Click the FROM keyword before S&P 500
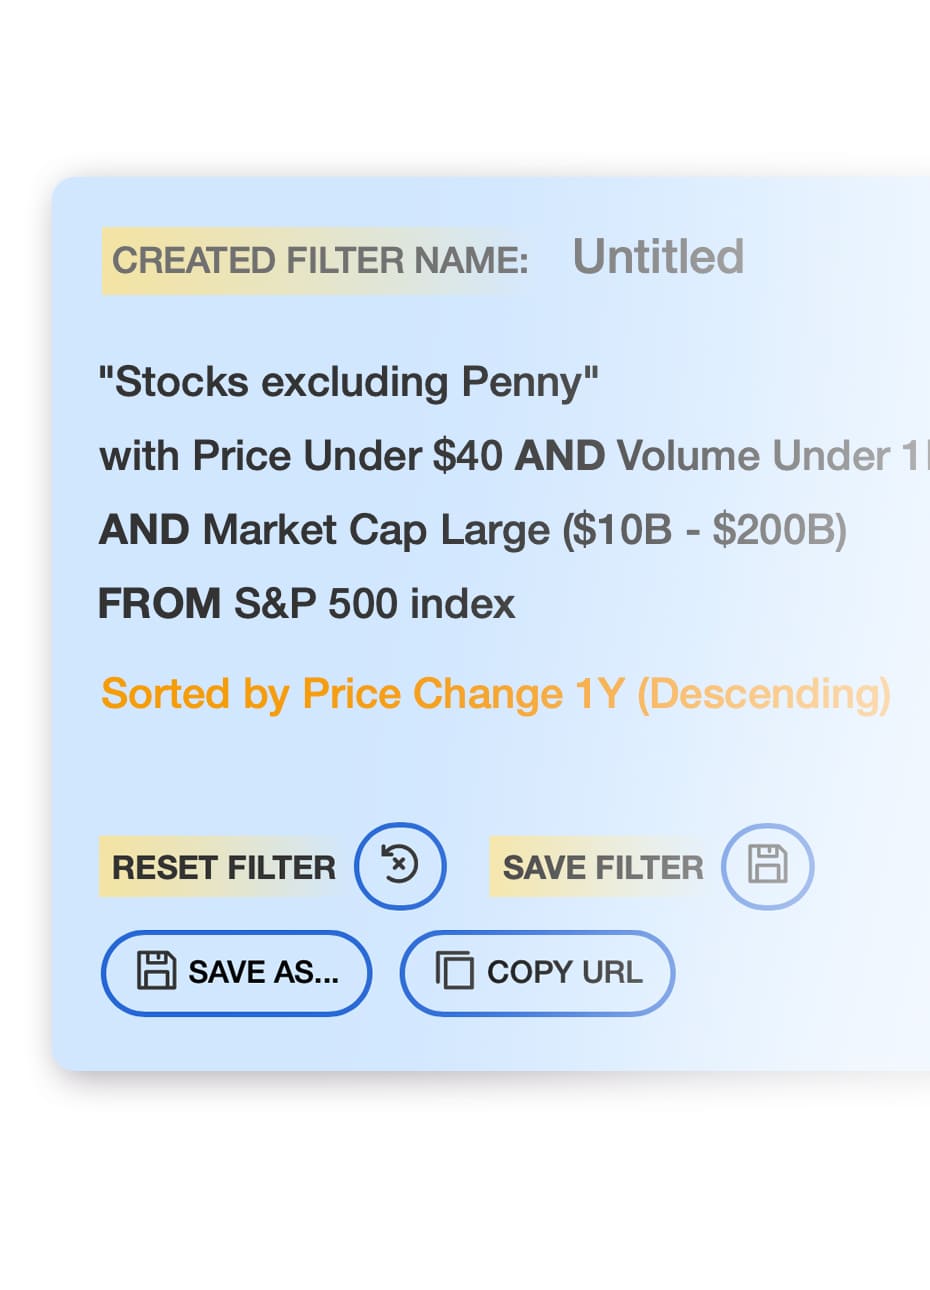The width and height of the screenshot is (930, 1290). 159,604
